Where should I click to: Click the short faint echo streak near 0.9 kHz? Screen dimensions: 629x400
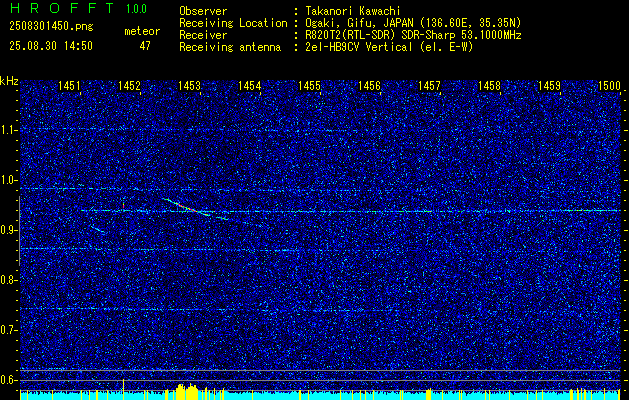coord(98,229)
